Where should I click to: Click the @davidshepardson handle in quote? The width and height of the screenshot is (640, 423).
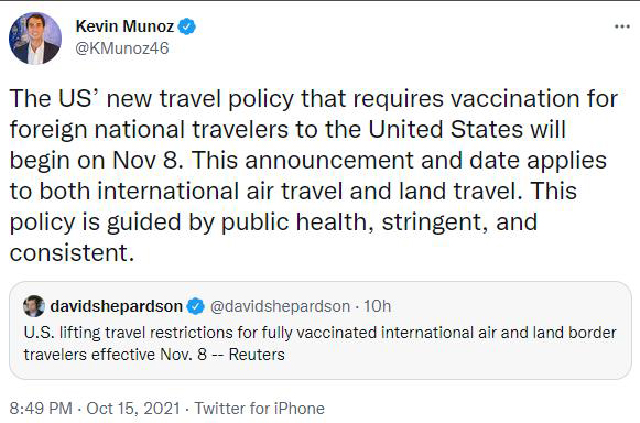point(280,306)
